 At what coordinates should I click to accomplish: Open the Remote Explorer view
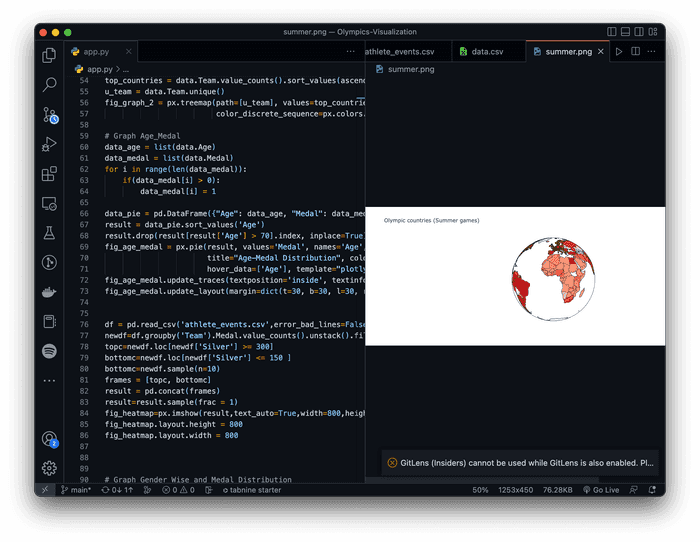(x=49, y=204)
